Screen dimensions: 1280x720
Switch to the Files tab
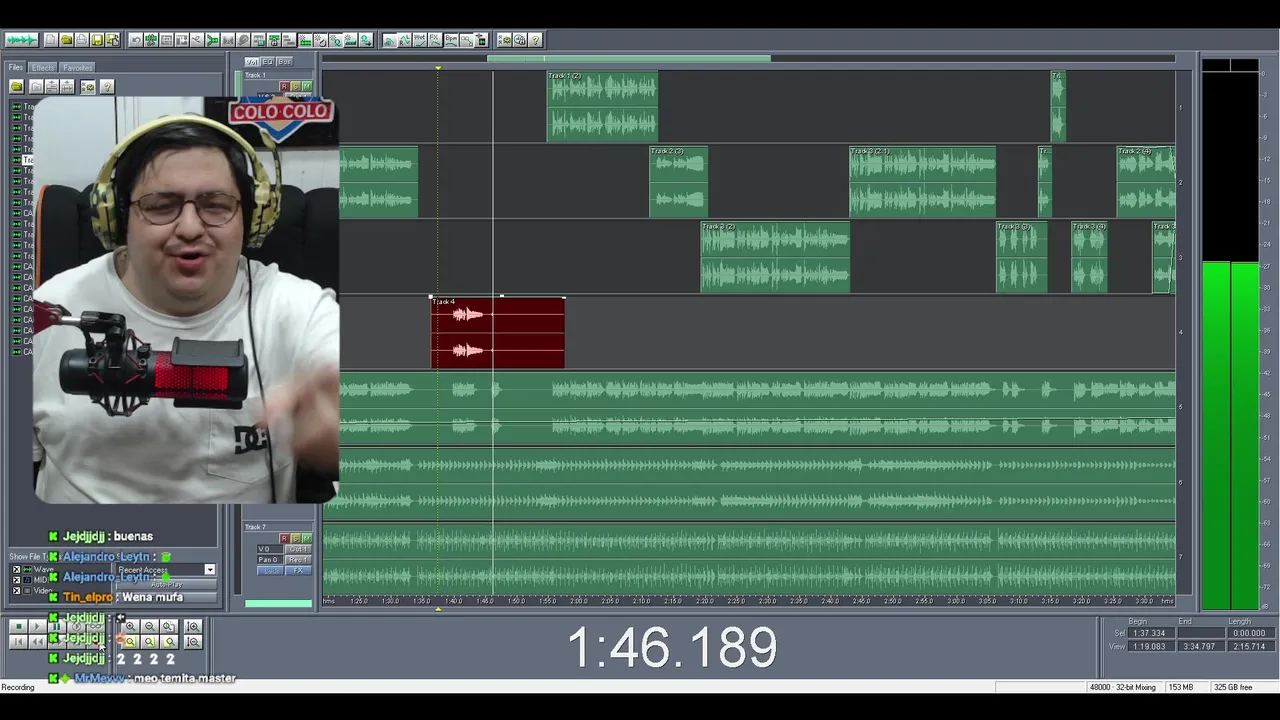tap(16, 68)
